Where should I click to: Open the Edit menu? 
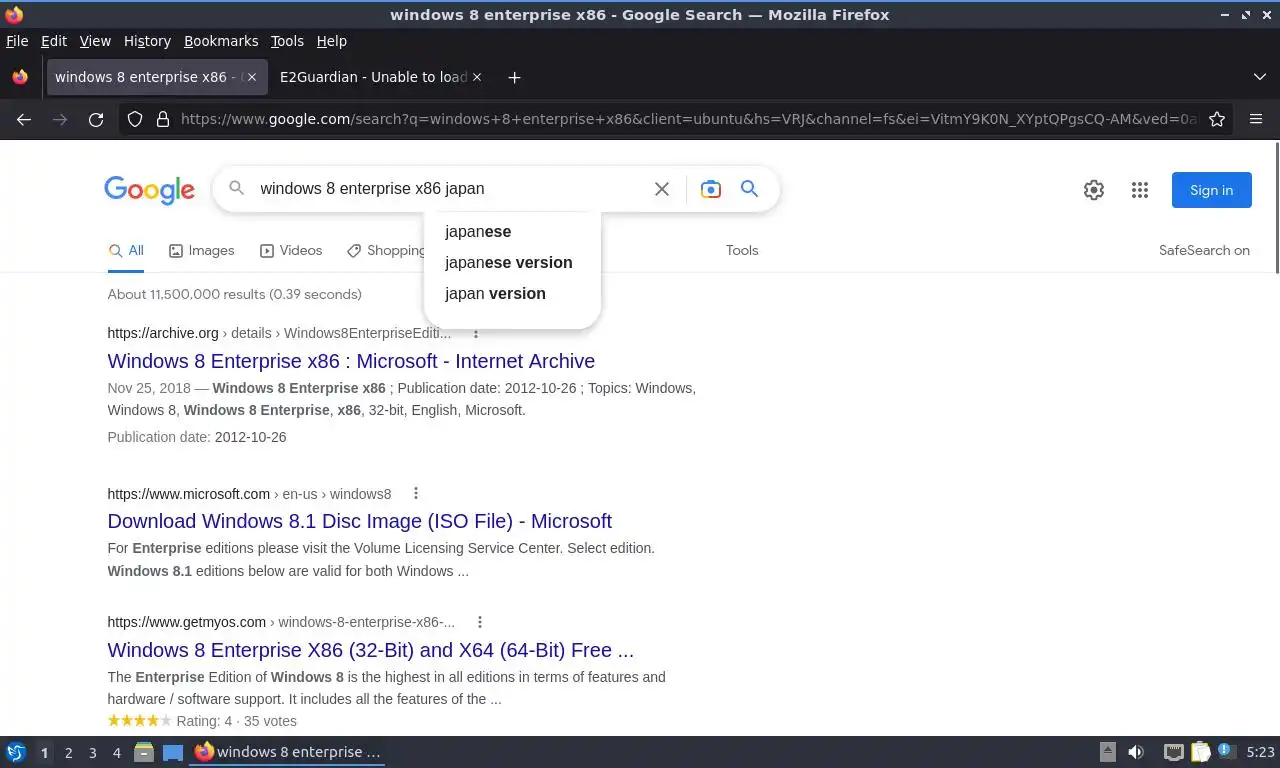pos(54,41)
